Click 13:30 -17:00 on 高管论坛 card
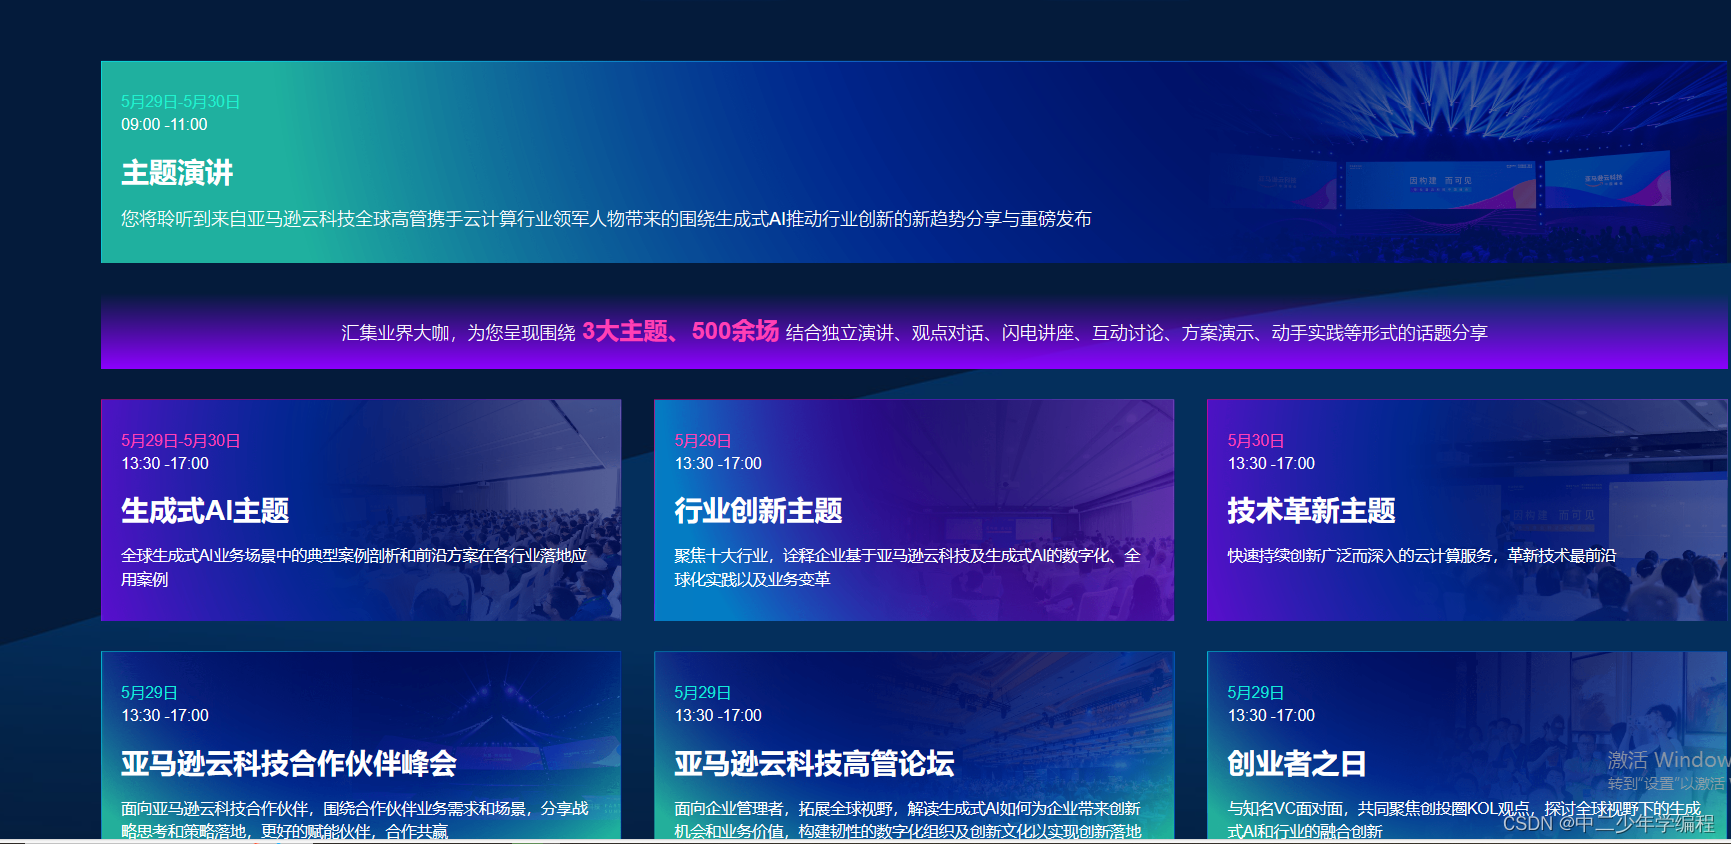The image size is (1731, 844). 717,716
